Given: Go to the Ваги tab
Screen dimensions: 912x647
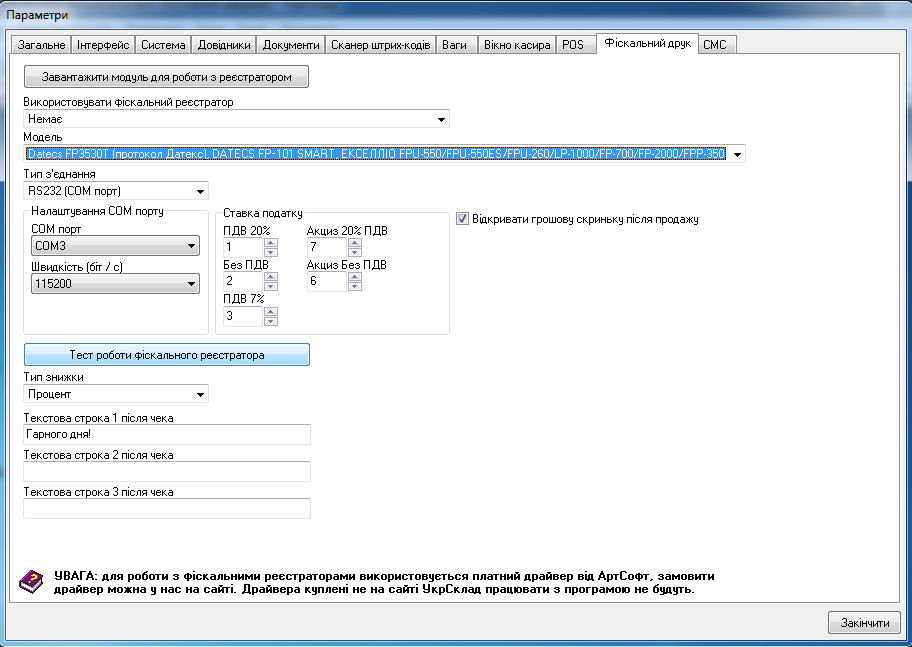Looking at the screenshot, I should (454, 45).
